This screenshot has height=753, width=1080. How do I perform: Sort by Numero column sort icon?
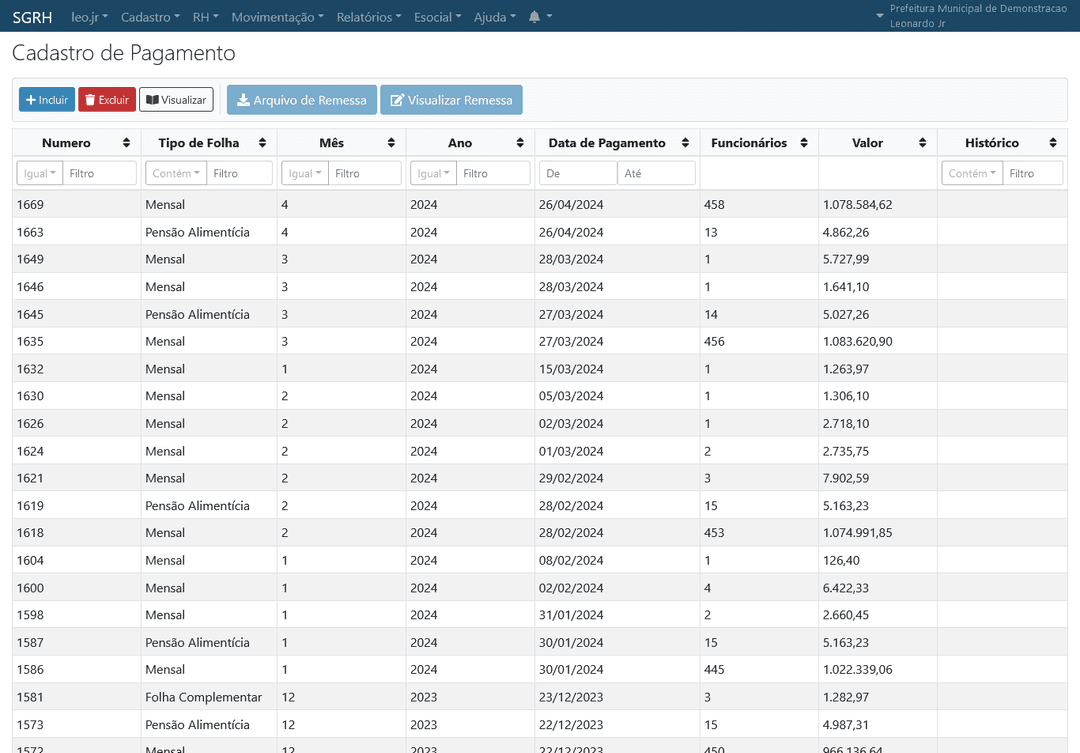click(x=126, y=143)
